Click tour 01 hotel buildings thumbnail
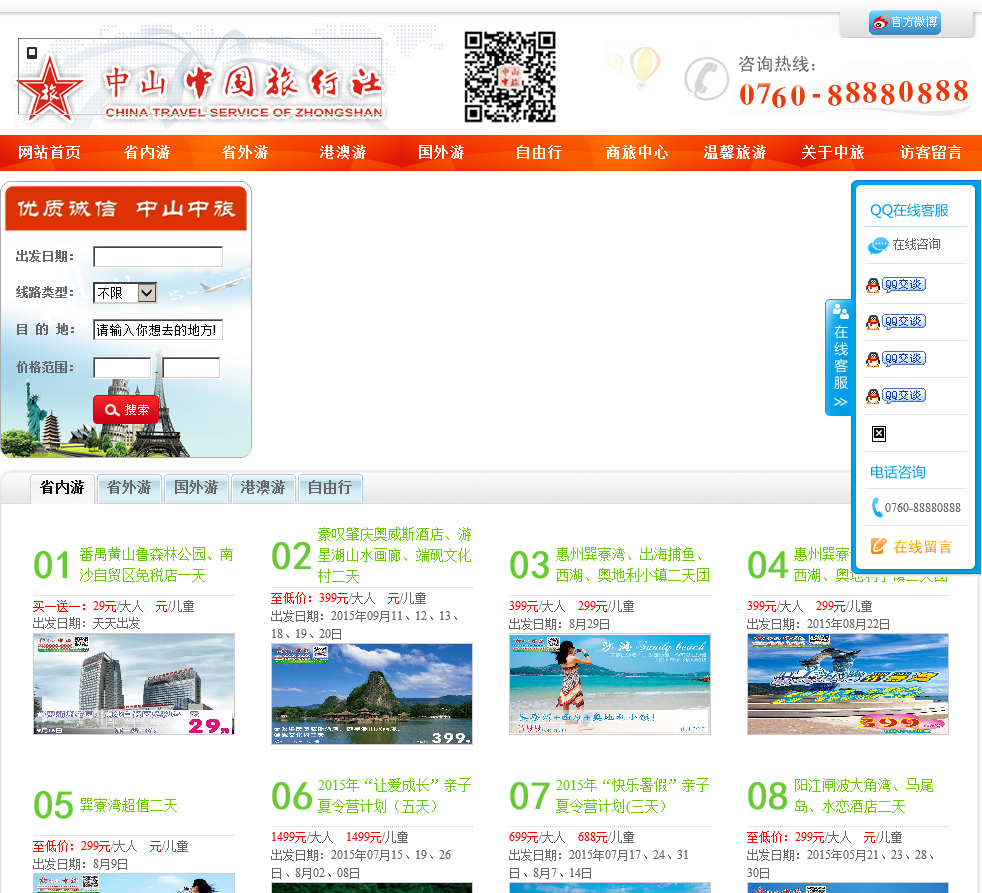The image size is (982, 893). click(134, 684)
